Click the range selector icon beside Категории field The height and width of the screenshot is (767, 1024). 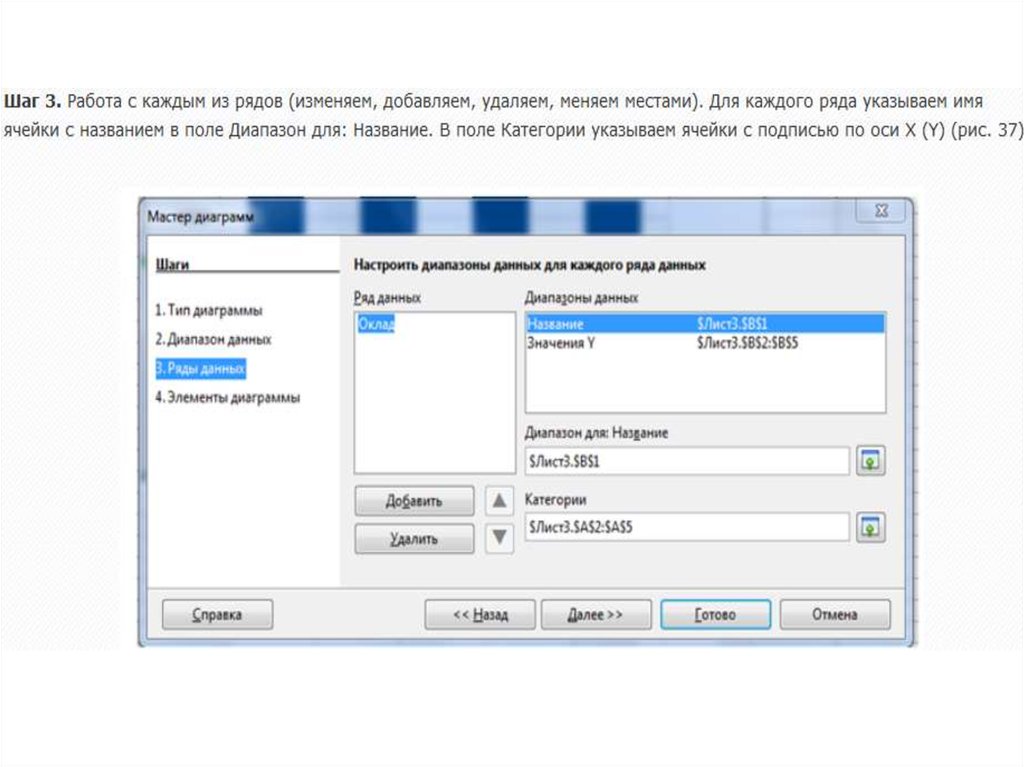coord(871,527)
